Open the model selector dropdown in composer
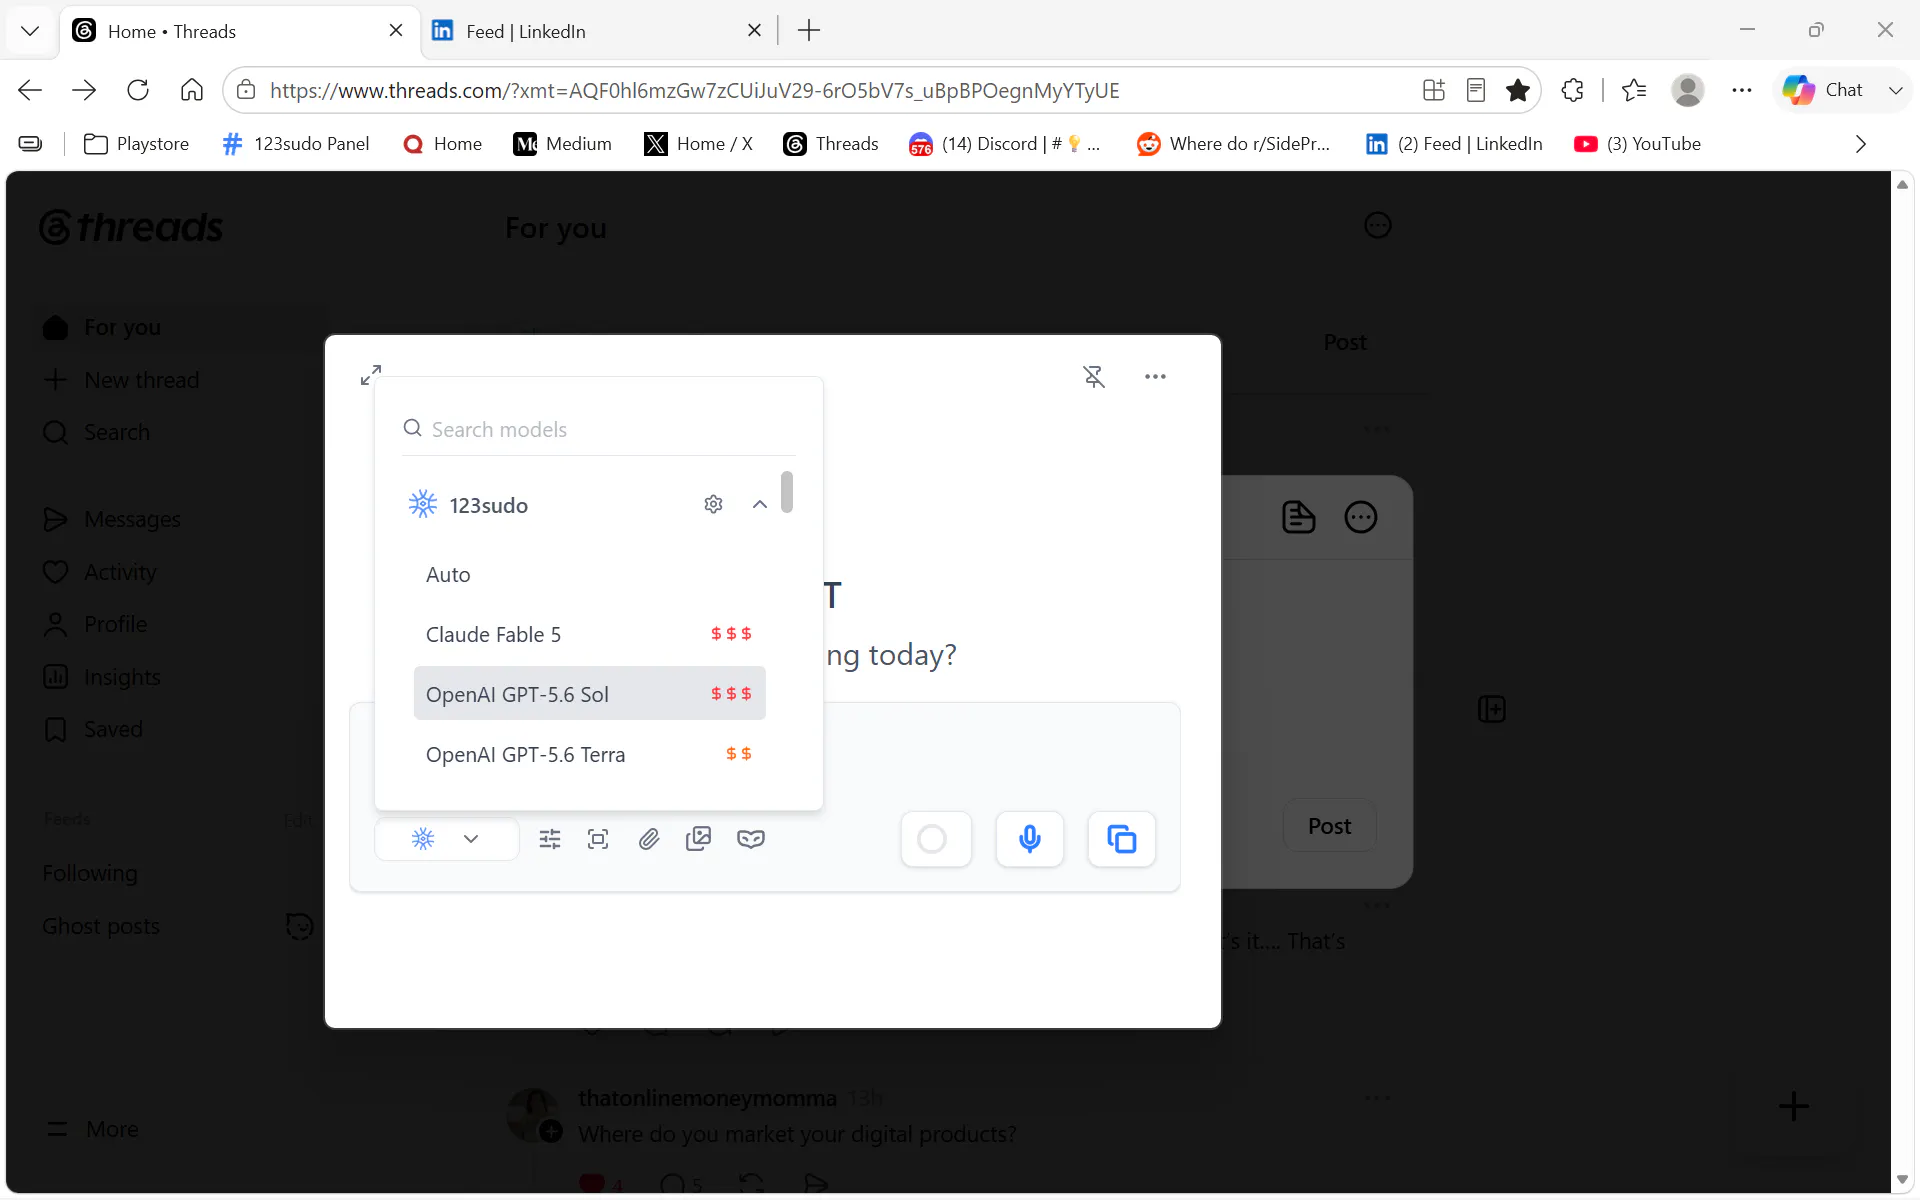 (446, 839)
